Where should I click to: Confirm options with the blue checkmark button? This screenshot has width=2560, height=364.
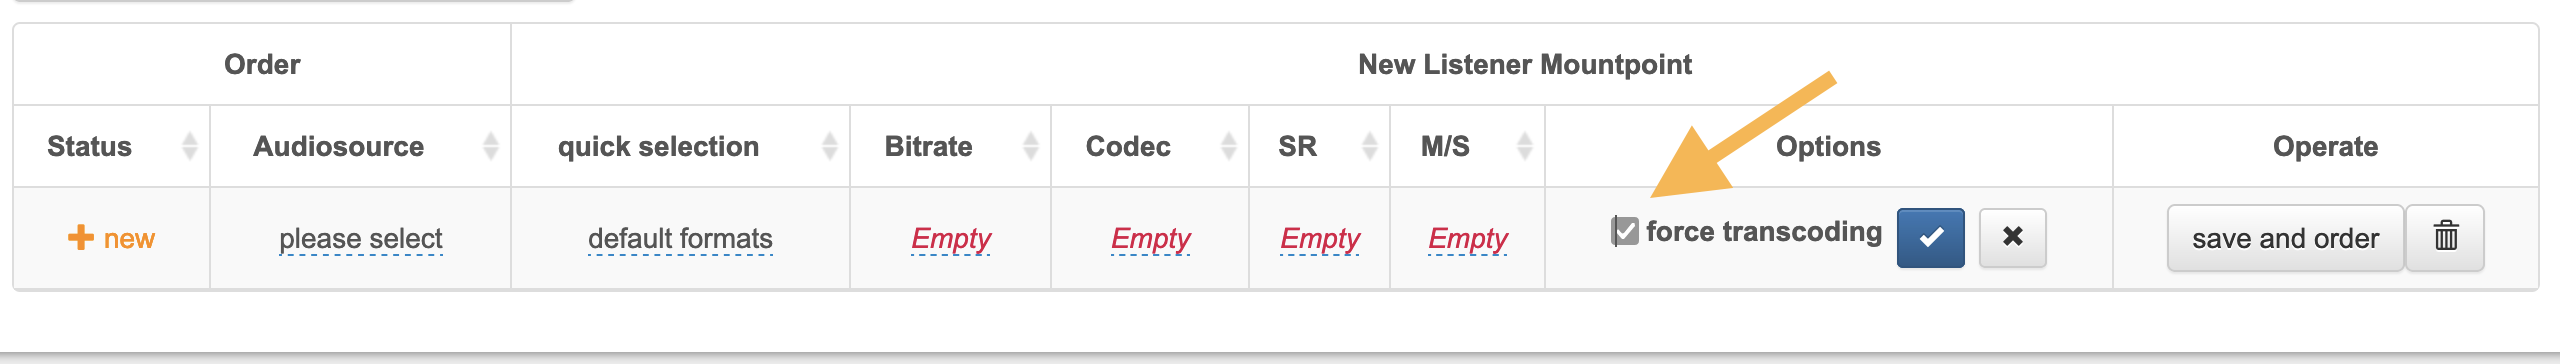click(x=1930, y=238)
